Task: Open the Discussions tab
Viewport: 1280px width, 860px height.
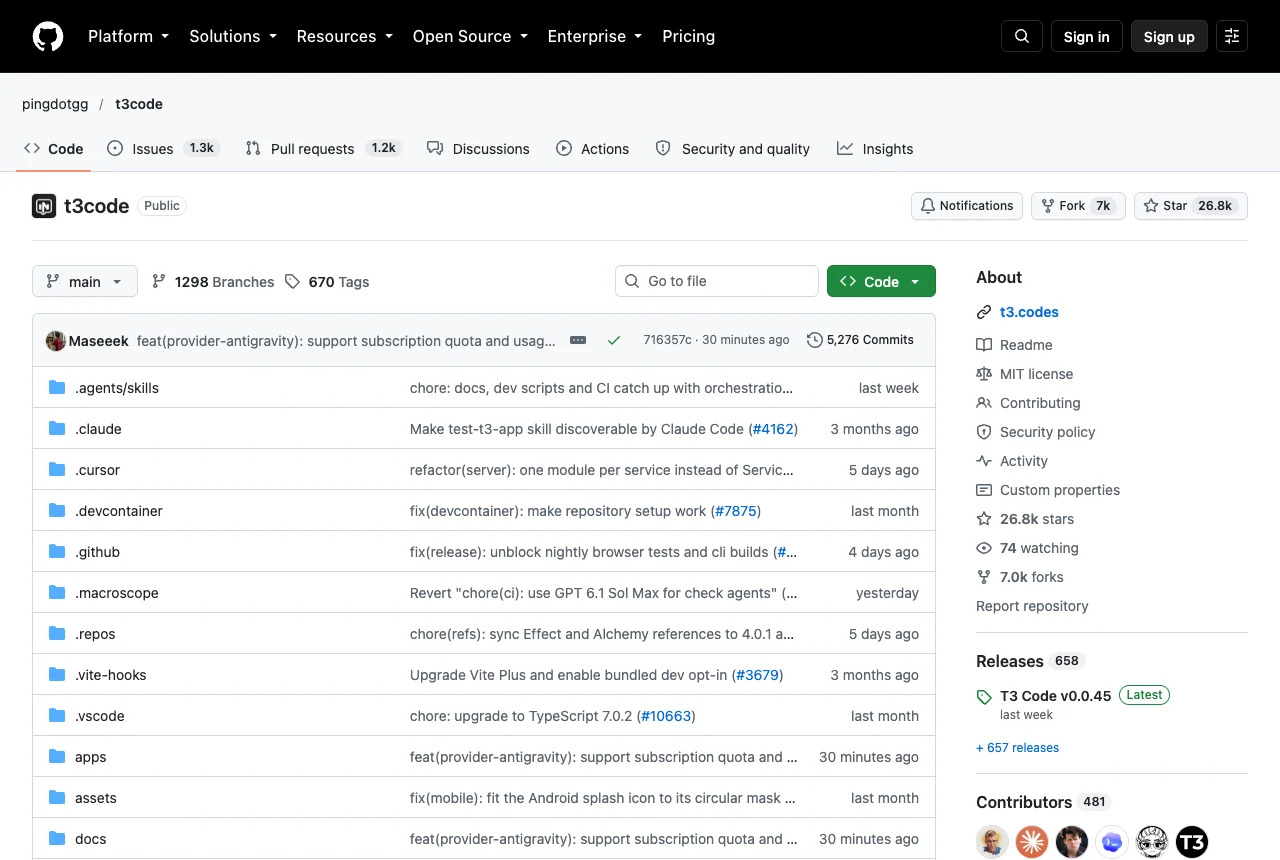Action: pos(478,148)
